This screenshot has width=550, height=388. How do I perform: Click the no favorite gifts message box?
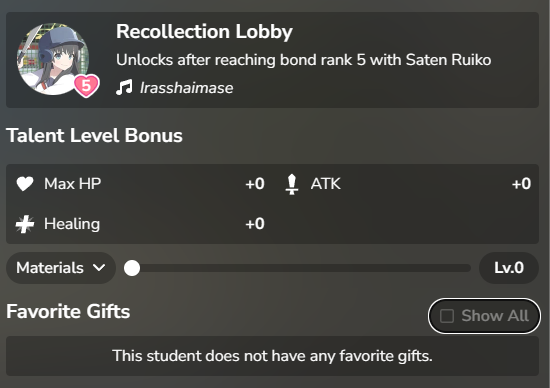272,356
